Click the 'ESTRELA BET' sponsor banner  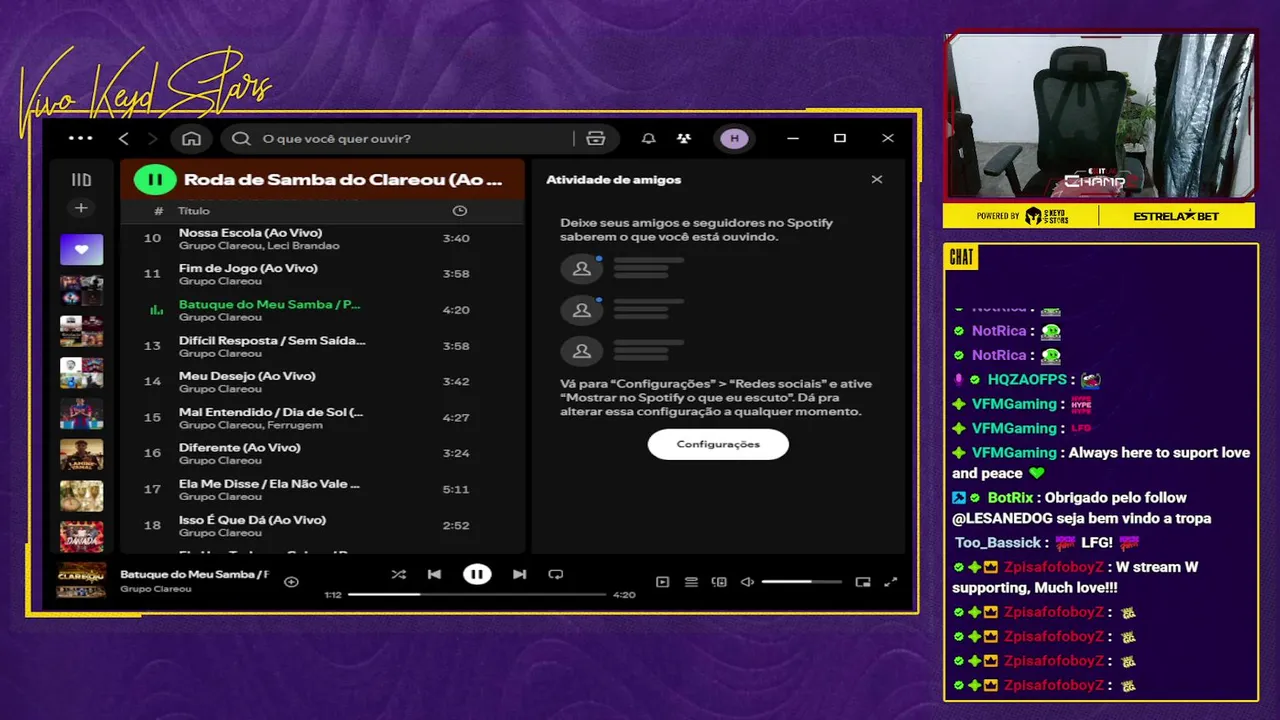1176,216
